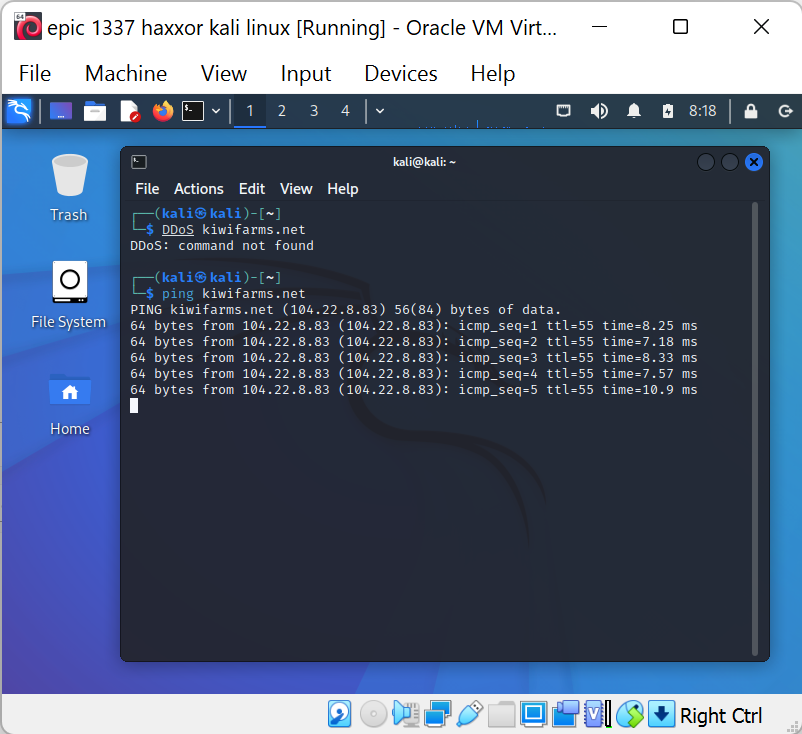The width and height of the screenshot is (802, 734).
Task: Click the 'PING kiwifarms.net' output header line
Action: 346,310
